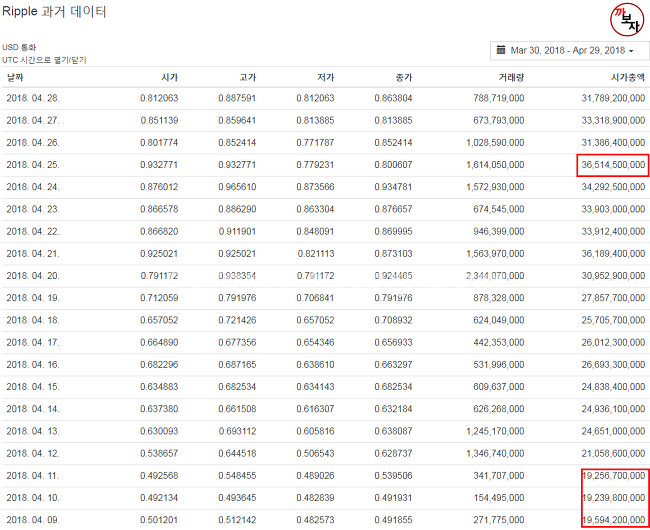
Task: Select the date cell 2018. 04. 21.
Action: 33,254
